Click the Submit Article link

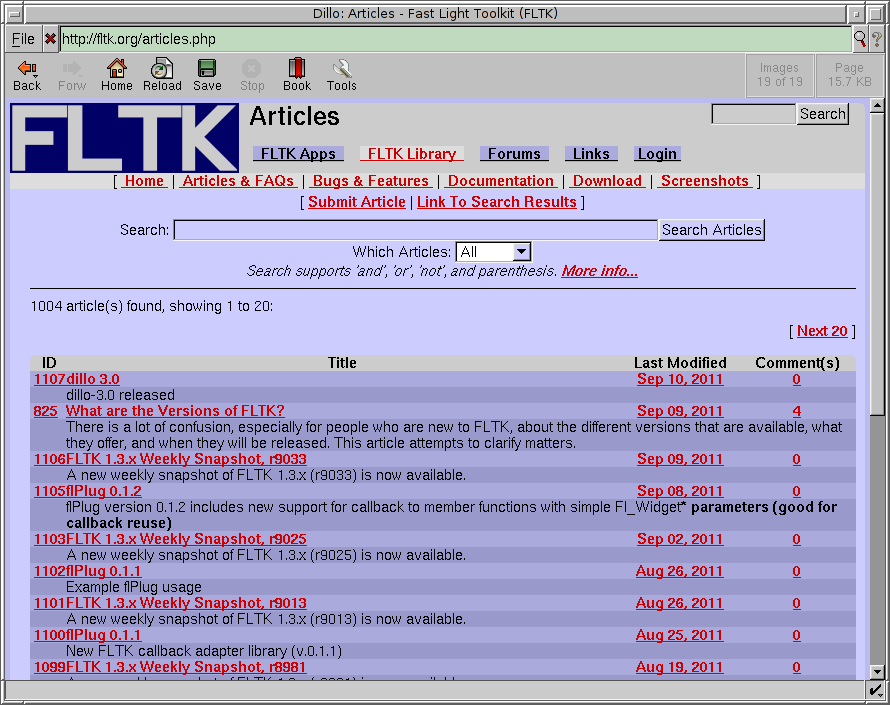(356, 202)
